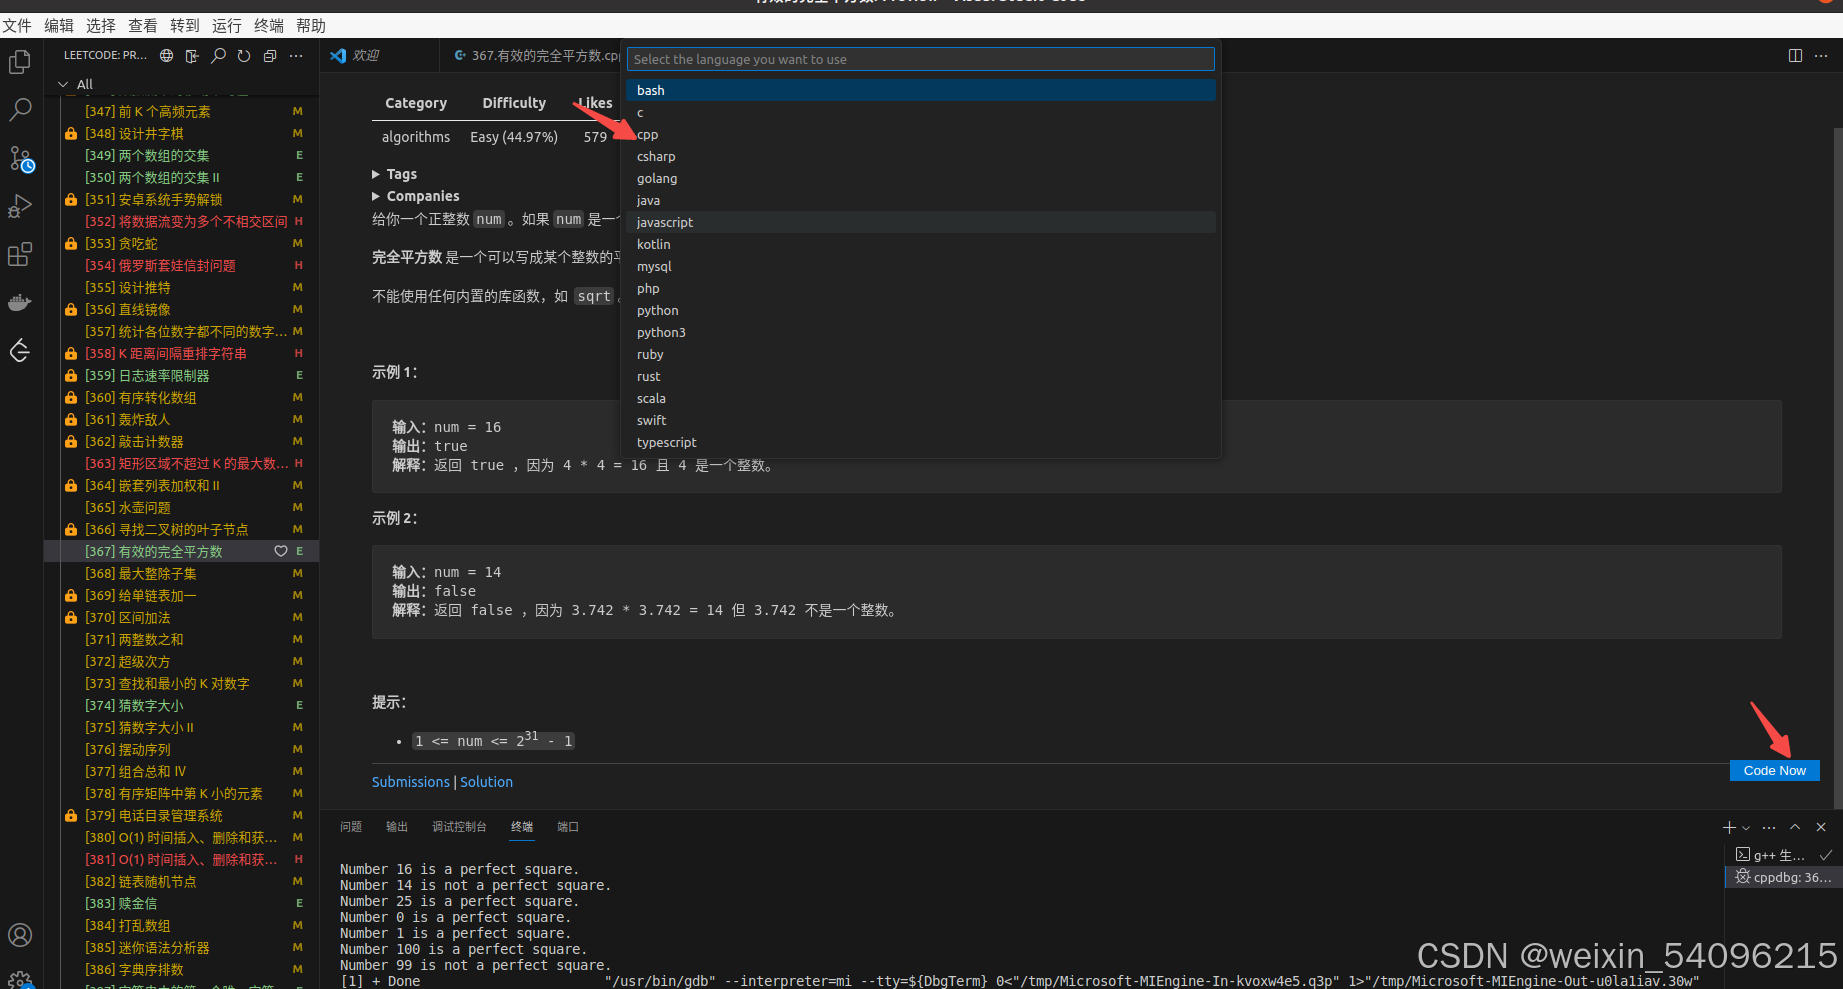Screen dimensions: 1843x989
Task: Refresh the LeetCode problem list
Action: coord(243,56)
